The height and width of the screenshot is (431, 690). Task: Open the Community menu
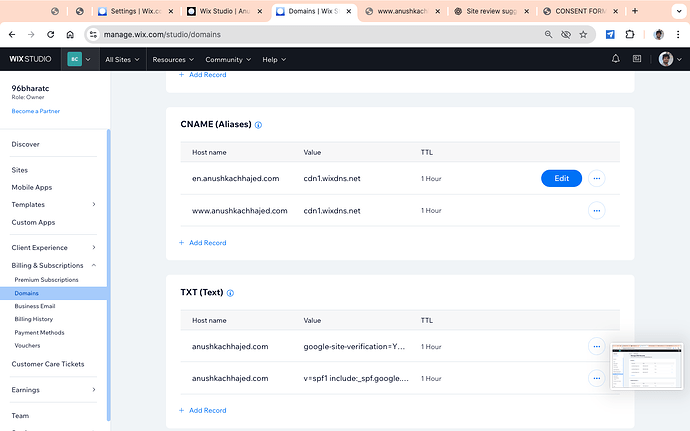click(228, 59)
